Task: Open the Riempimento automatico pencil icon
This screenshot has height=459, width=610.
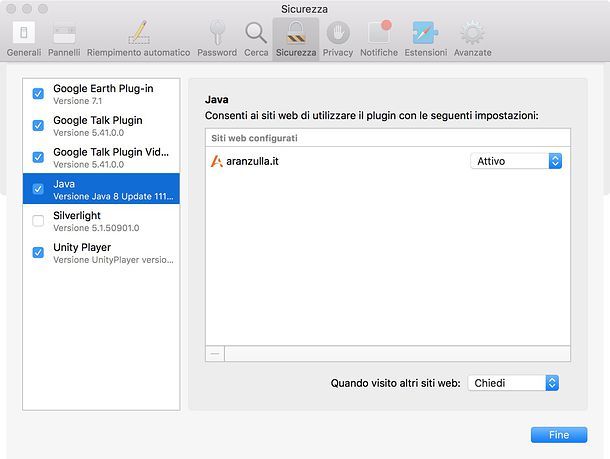Action: pyautogui.click(x=139, y=32)
